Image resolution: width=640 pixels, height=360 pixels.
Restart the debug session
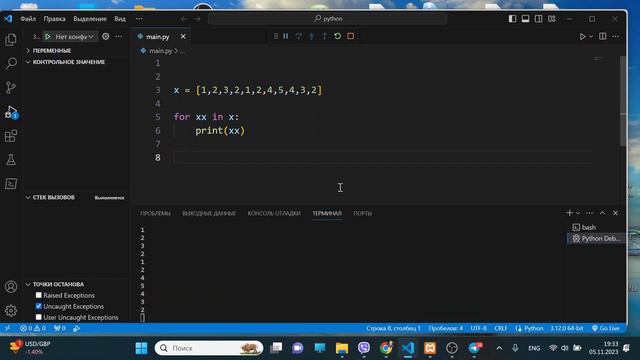(338, 36)
